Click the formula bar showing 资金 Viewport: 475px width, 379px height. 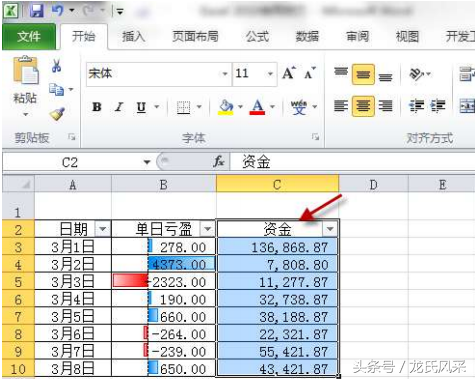tap(352, 162)
